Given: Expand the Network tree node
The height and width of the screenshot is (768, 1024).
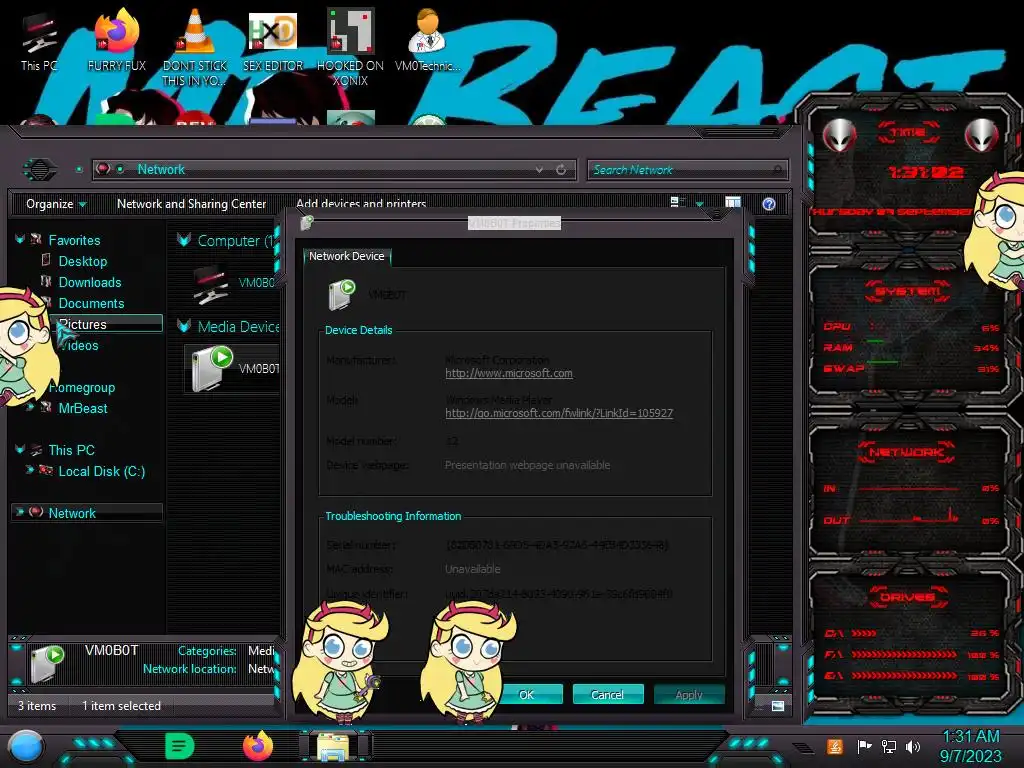Looking at the screenshot, I should (x=20, y=512).
